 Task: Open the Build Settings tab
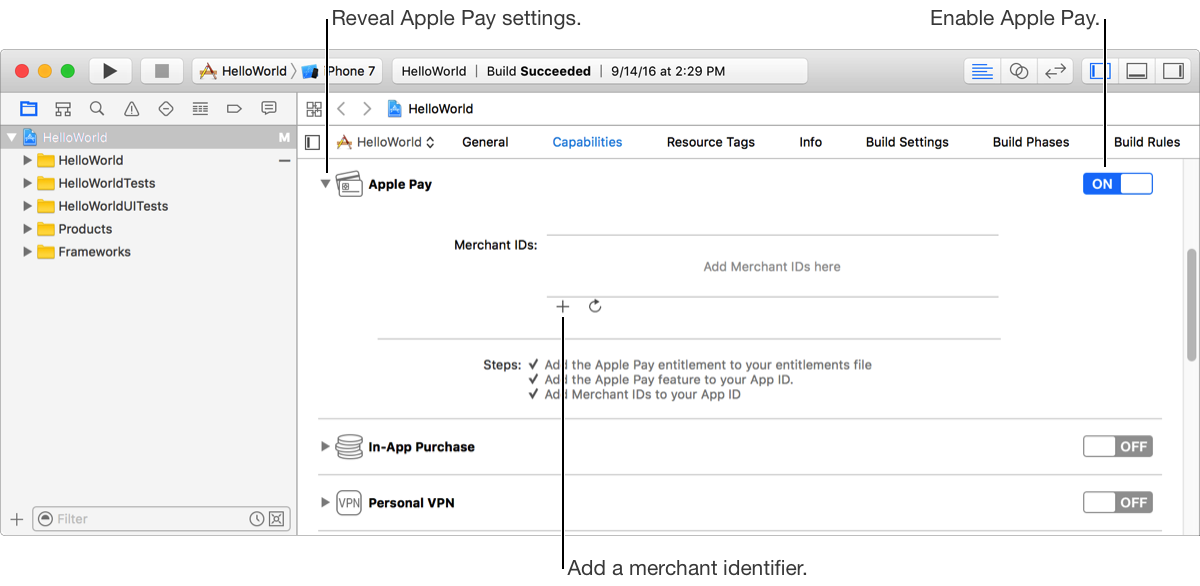pyautogui.click(x=907, y=142)
